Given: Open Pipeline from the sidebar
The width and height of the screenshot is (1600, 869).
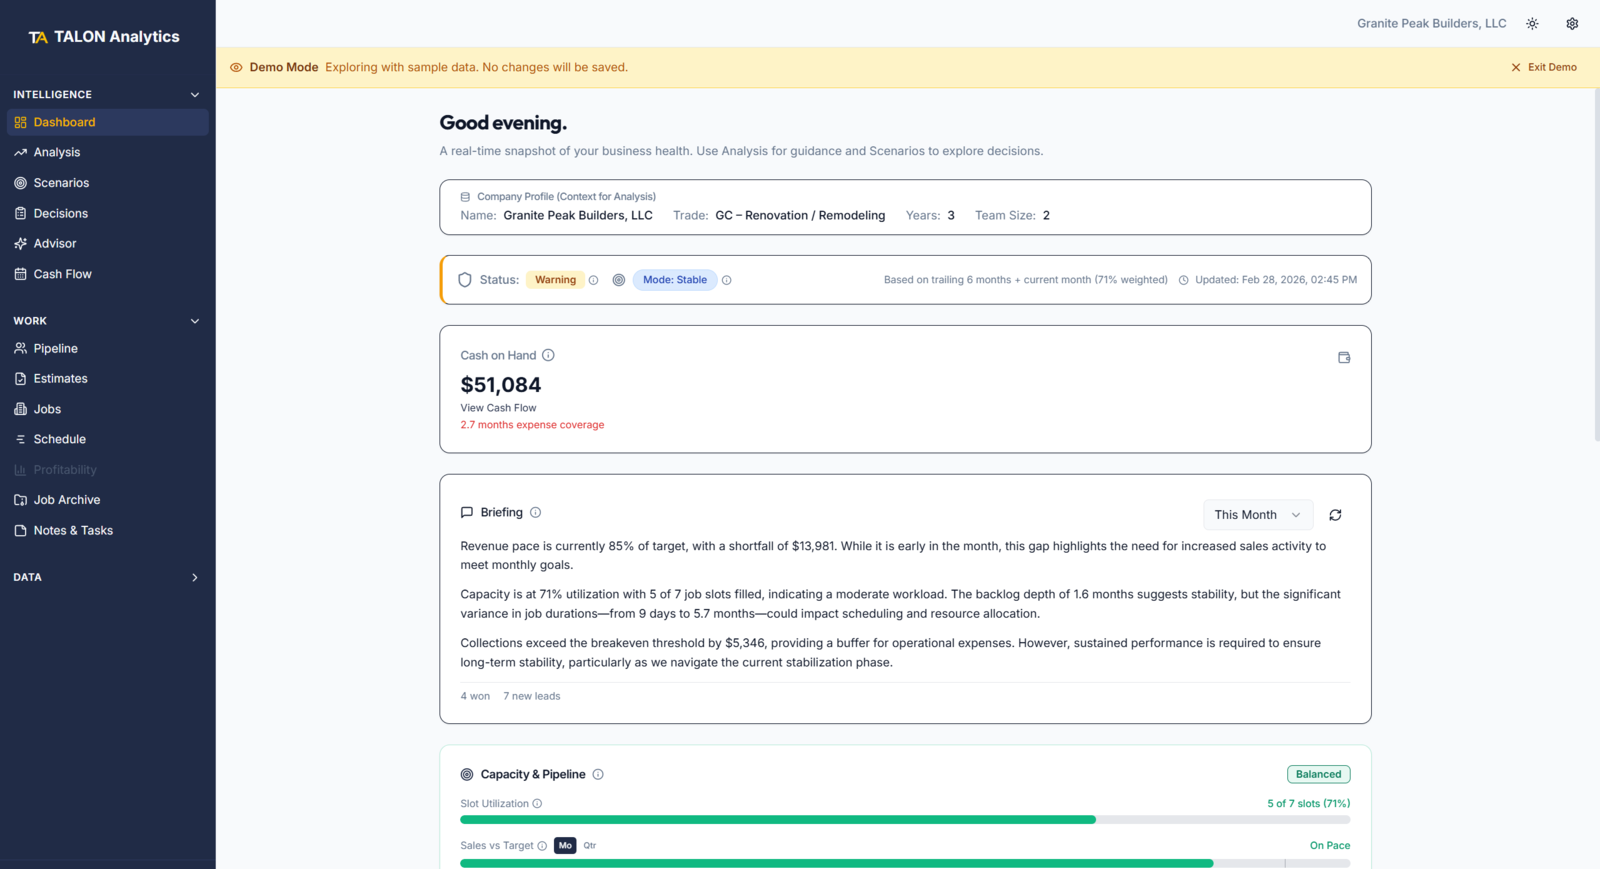Looking at the screenshot, I should pyautogui.click(x=108, y=348).
